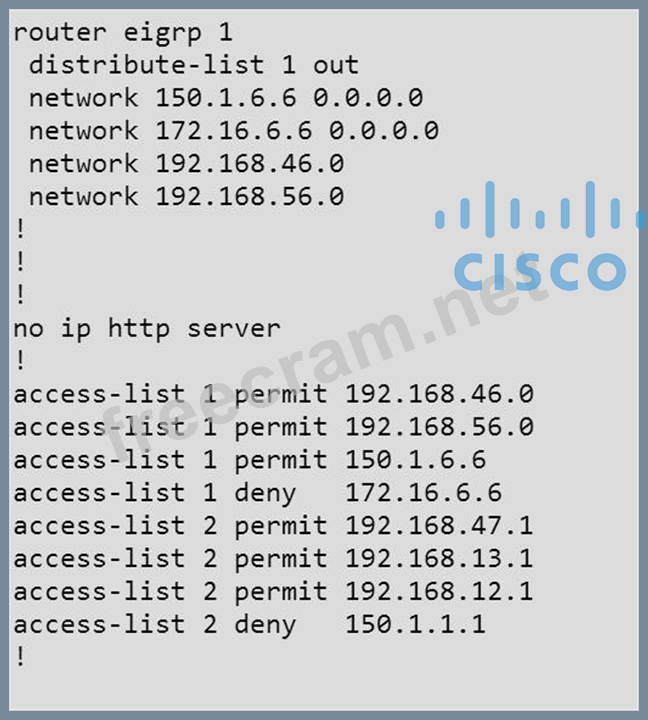Click access-list 2 permit 192.168.47.1 entry
The width and height of the screenshot is (648, 720).
273,525
